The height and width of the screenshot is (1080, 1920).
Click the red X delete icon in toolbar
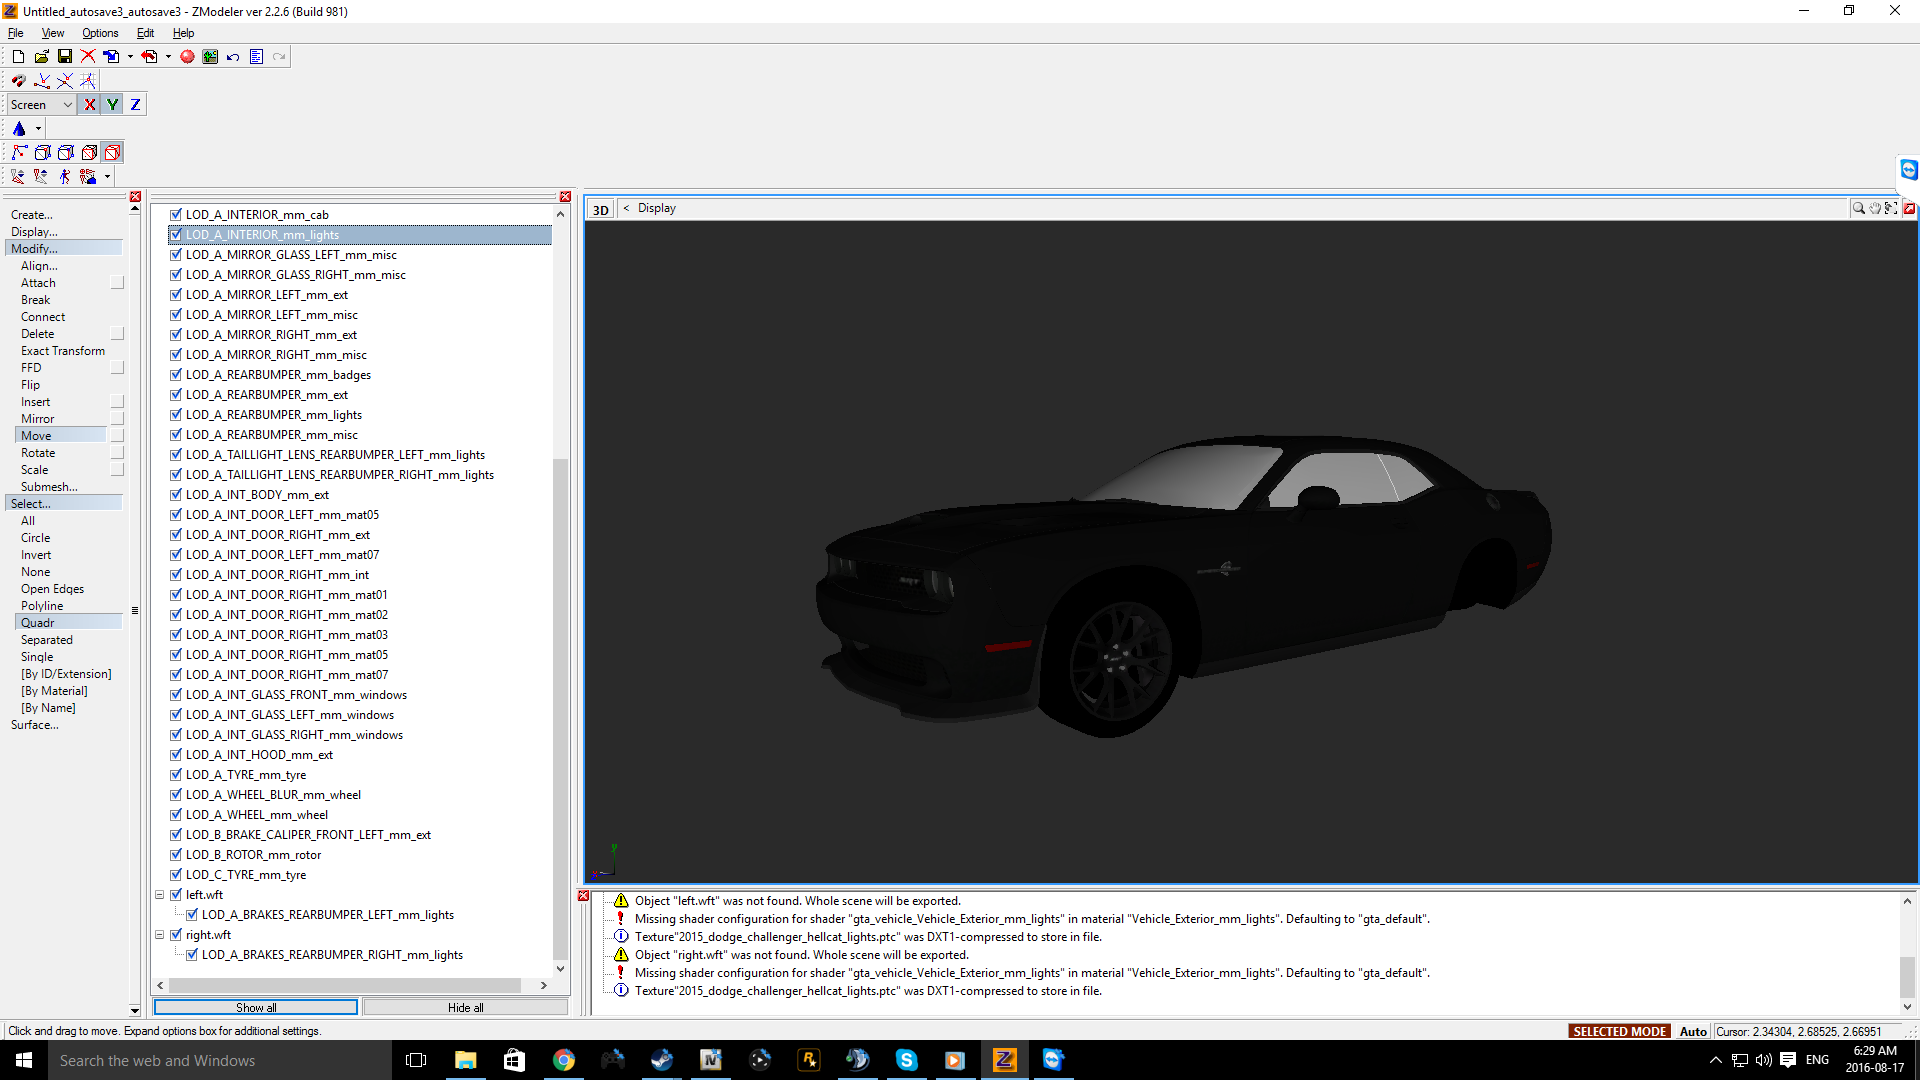click(88, 57)
